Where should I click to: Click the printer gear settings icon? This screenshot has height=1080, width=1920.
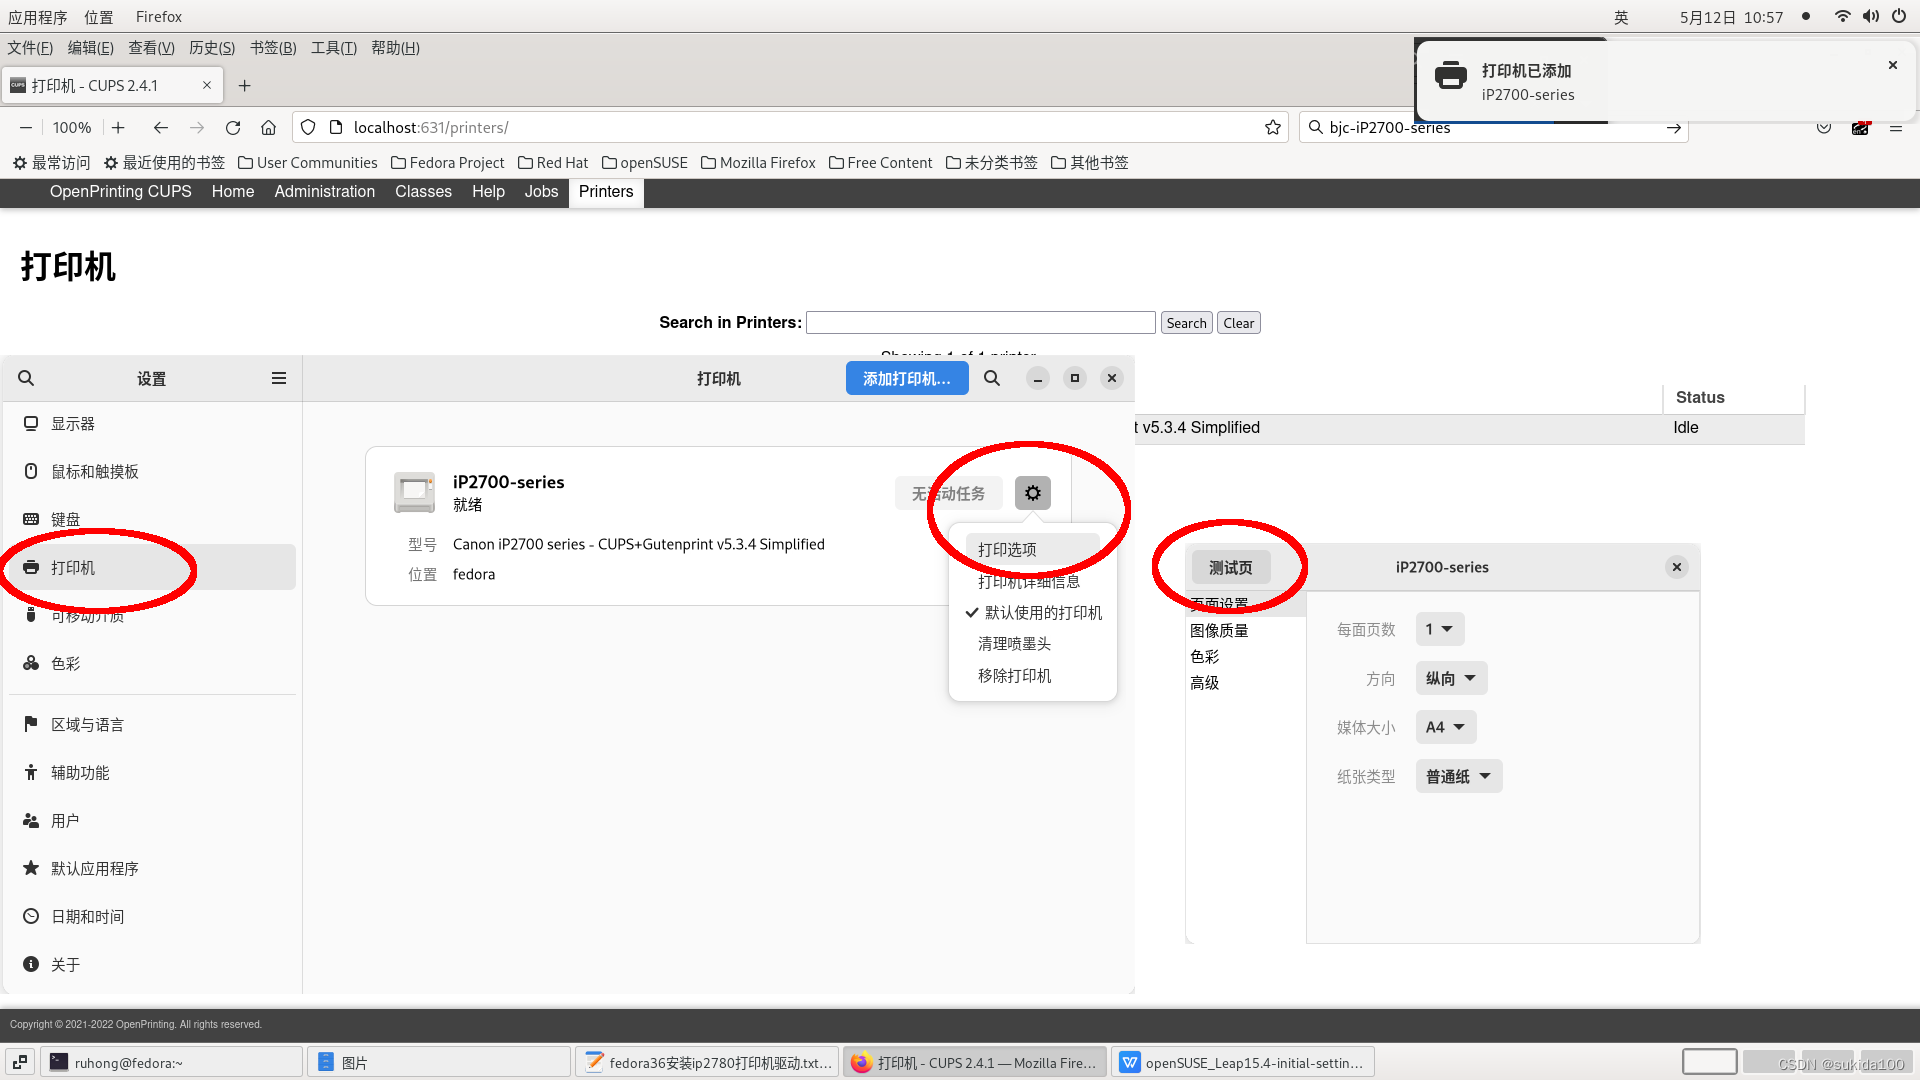tap(1032, 493)
